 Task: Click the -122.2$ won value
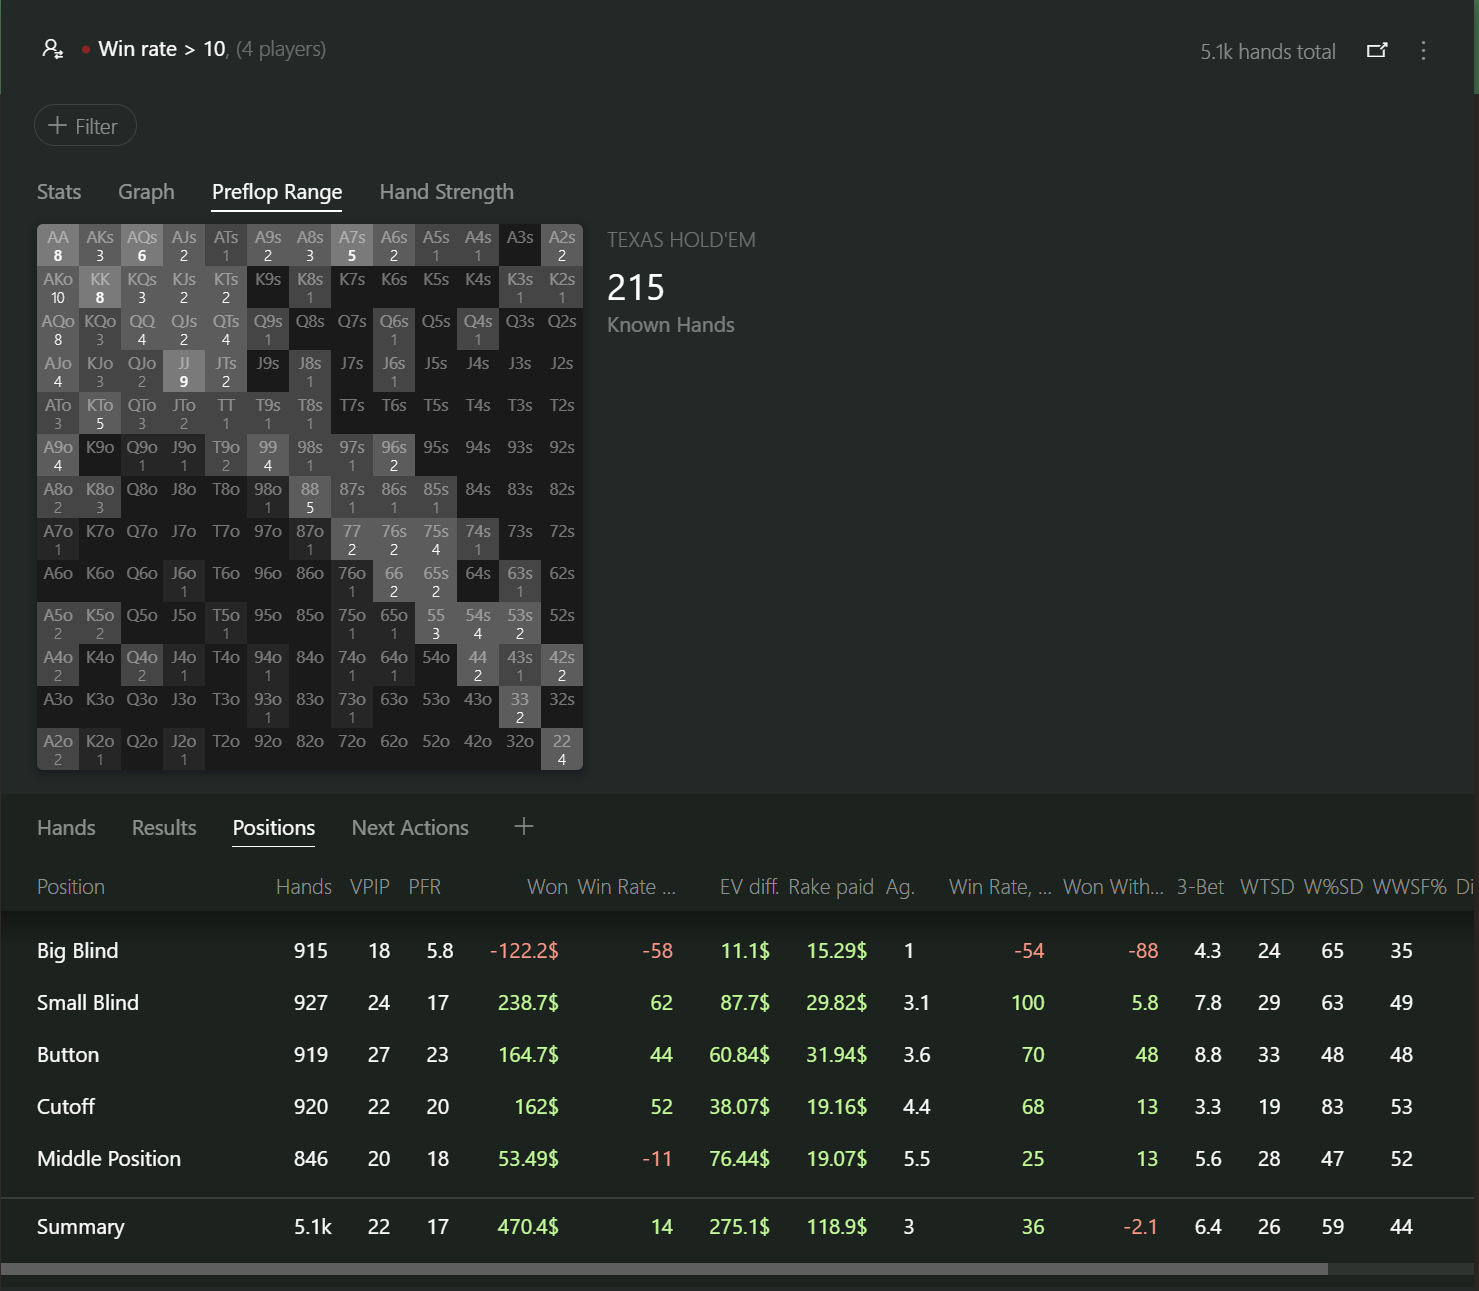(x=524, y=951)
